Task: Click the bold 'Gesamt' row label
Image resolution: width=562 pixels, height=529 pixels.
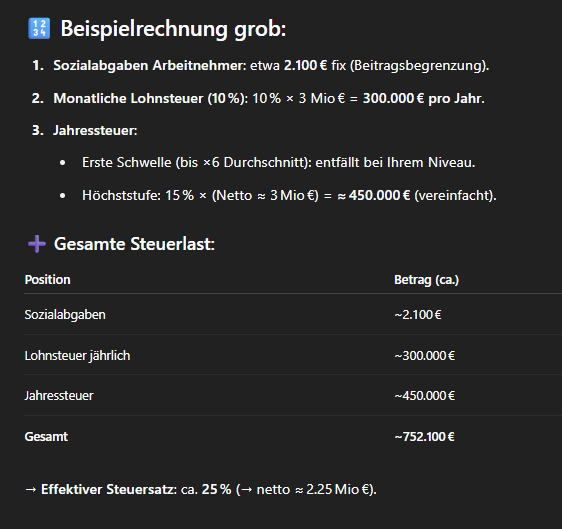Action: (46, 437)
